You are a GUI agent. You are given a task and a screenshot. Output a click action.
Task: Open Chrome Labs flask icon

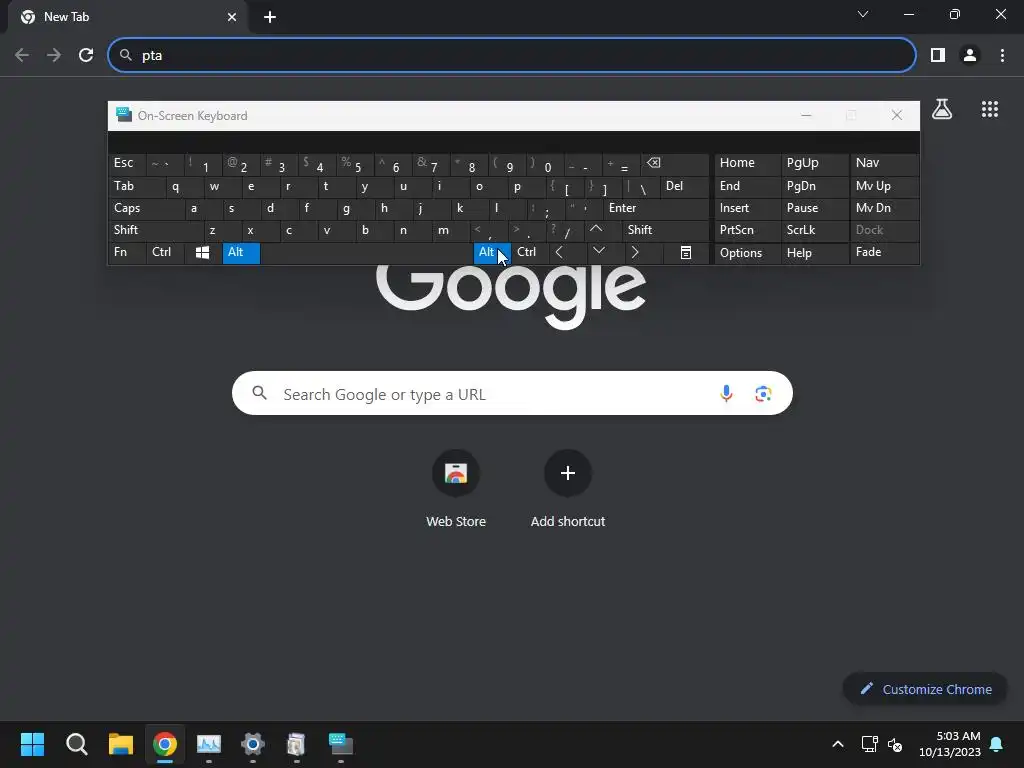pyautogui.click(x=942, y=109)
